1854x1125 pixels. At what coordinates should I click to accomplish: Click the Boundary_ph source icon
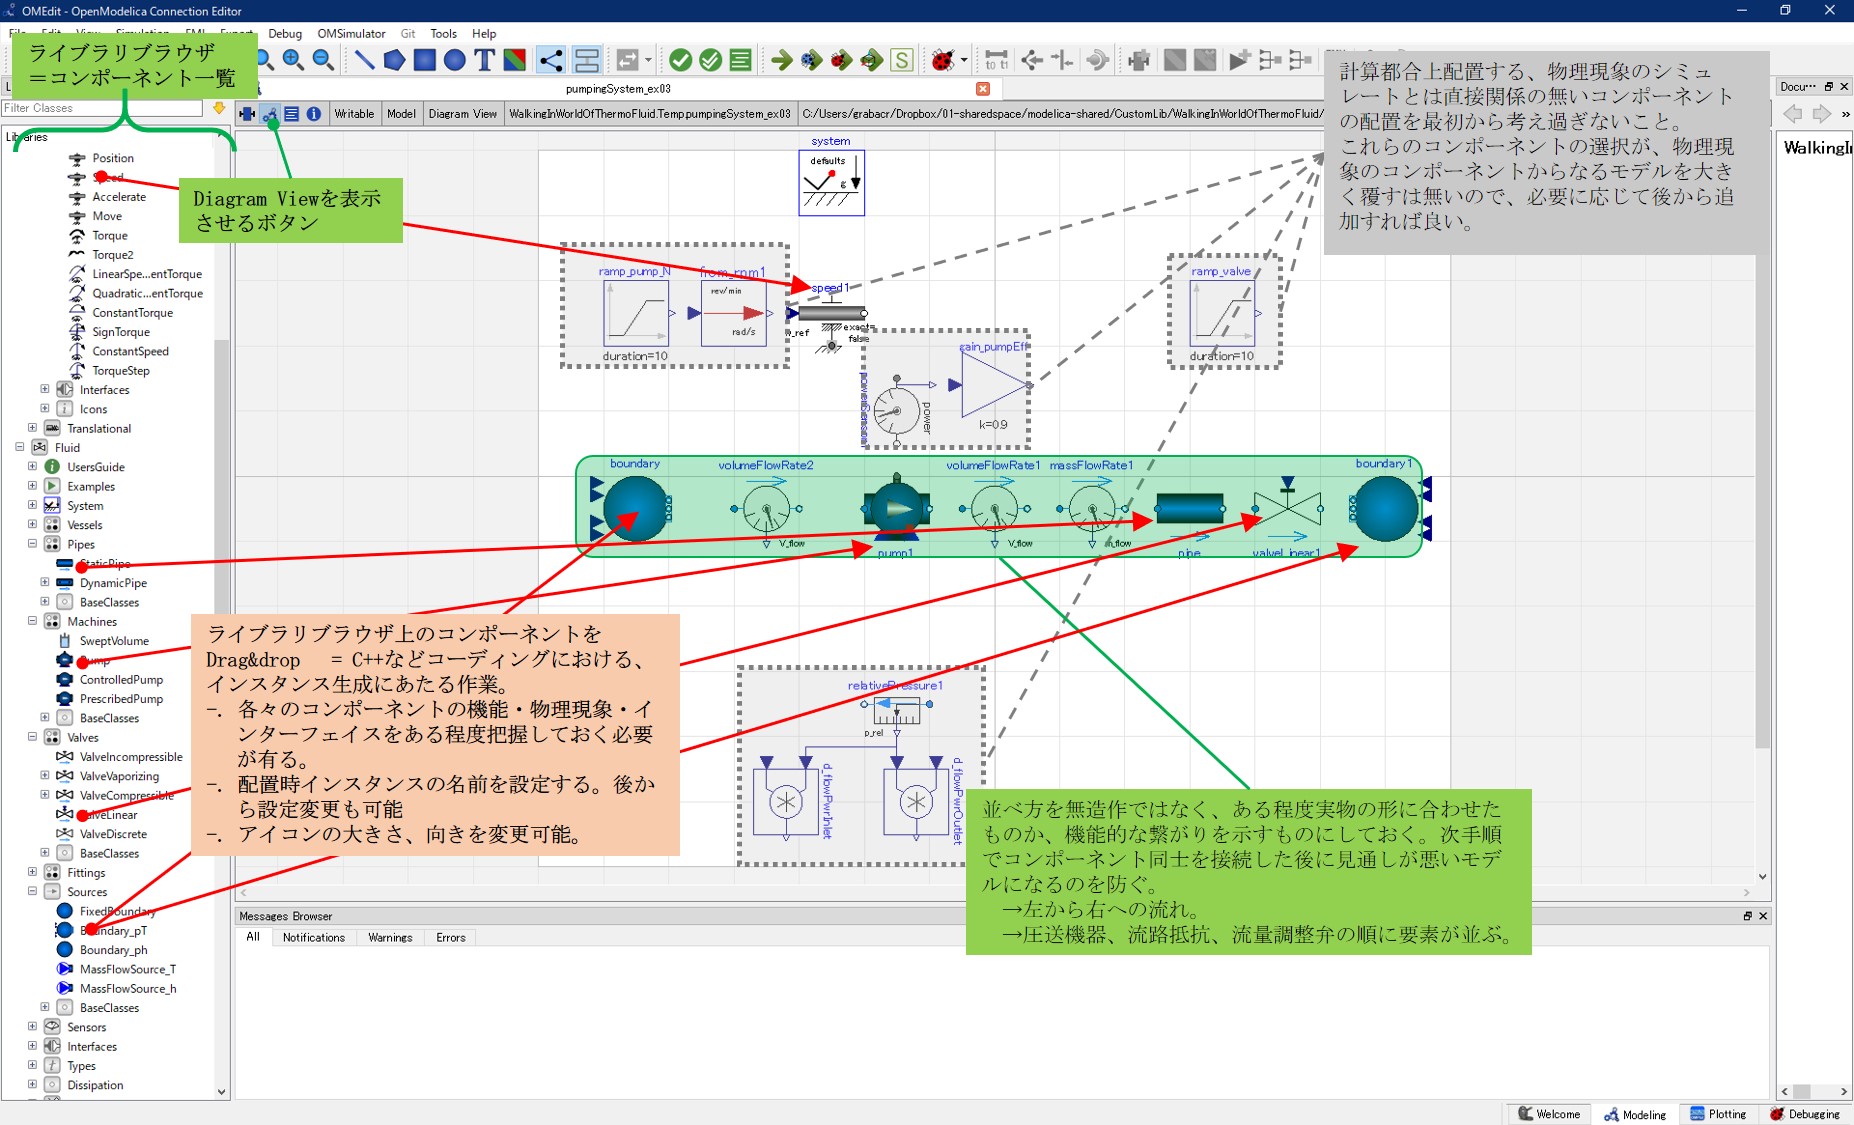[x=64, y=950]
